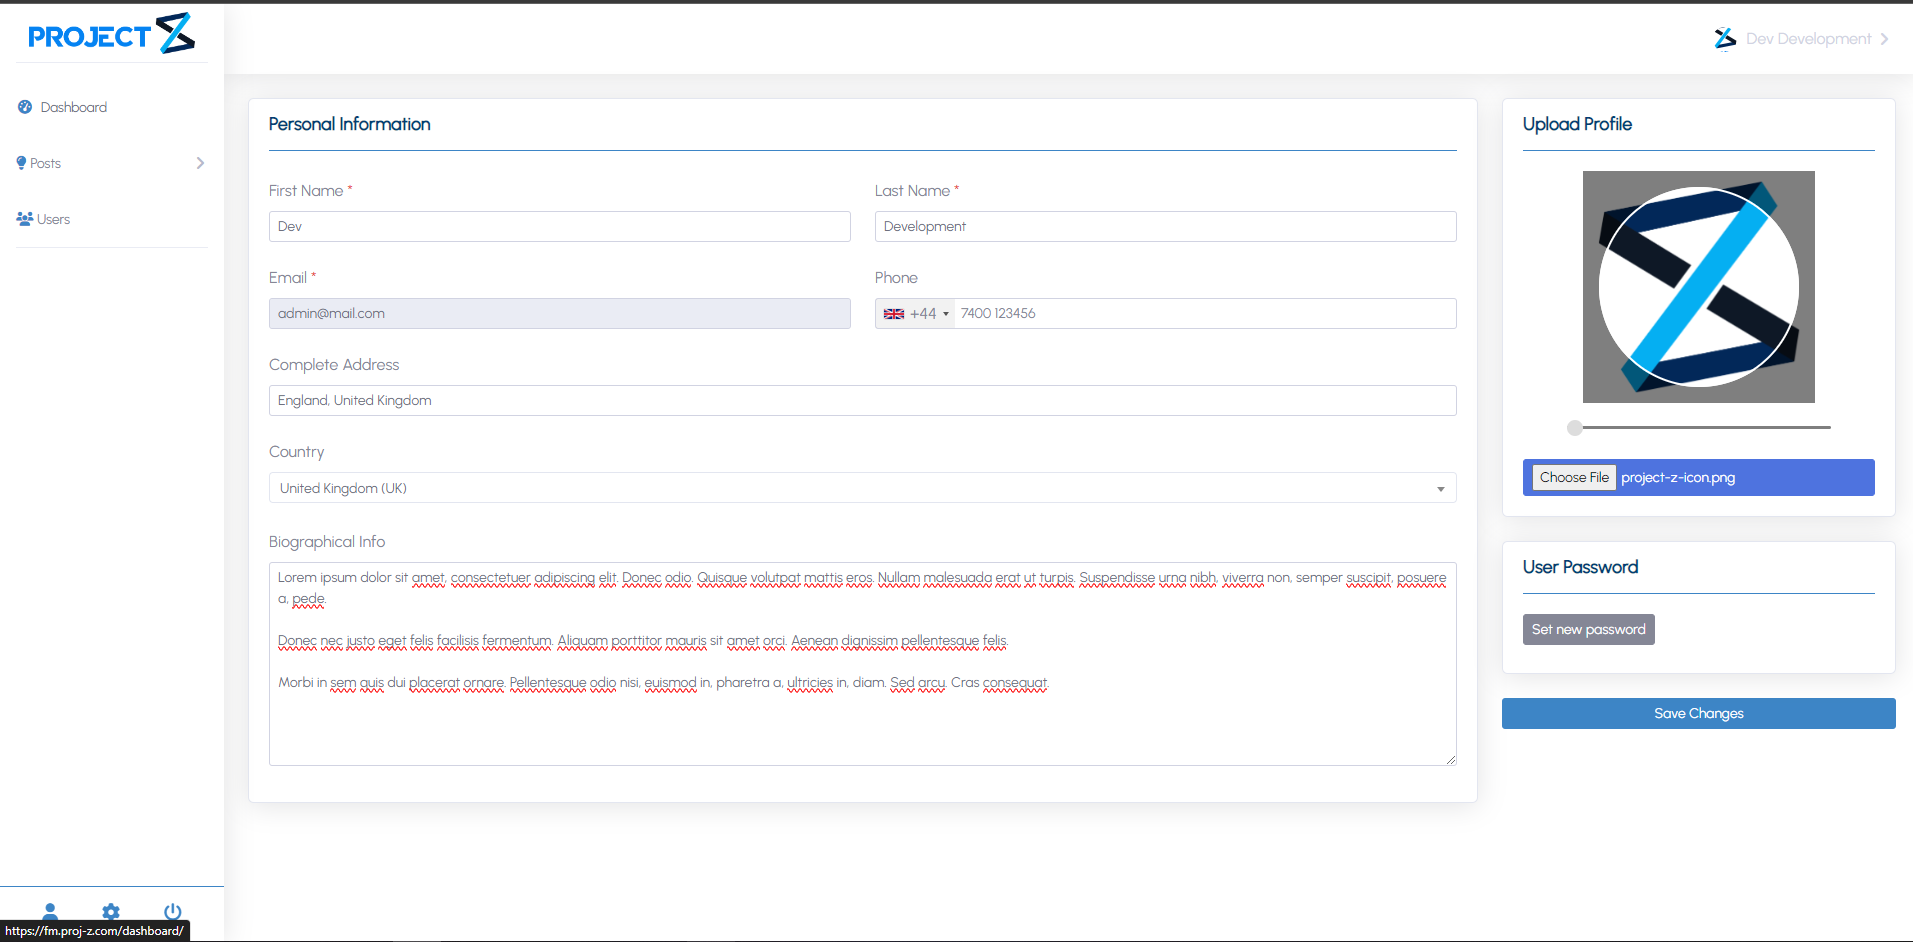Image resolution: width=1913 pixels, height=942 pixels.
Task: Open the profile icon in sidebar footer
Action: coord(50,911)
